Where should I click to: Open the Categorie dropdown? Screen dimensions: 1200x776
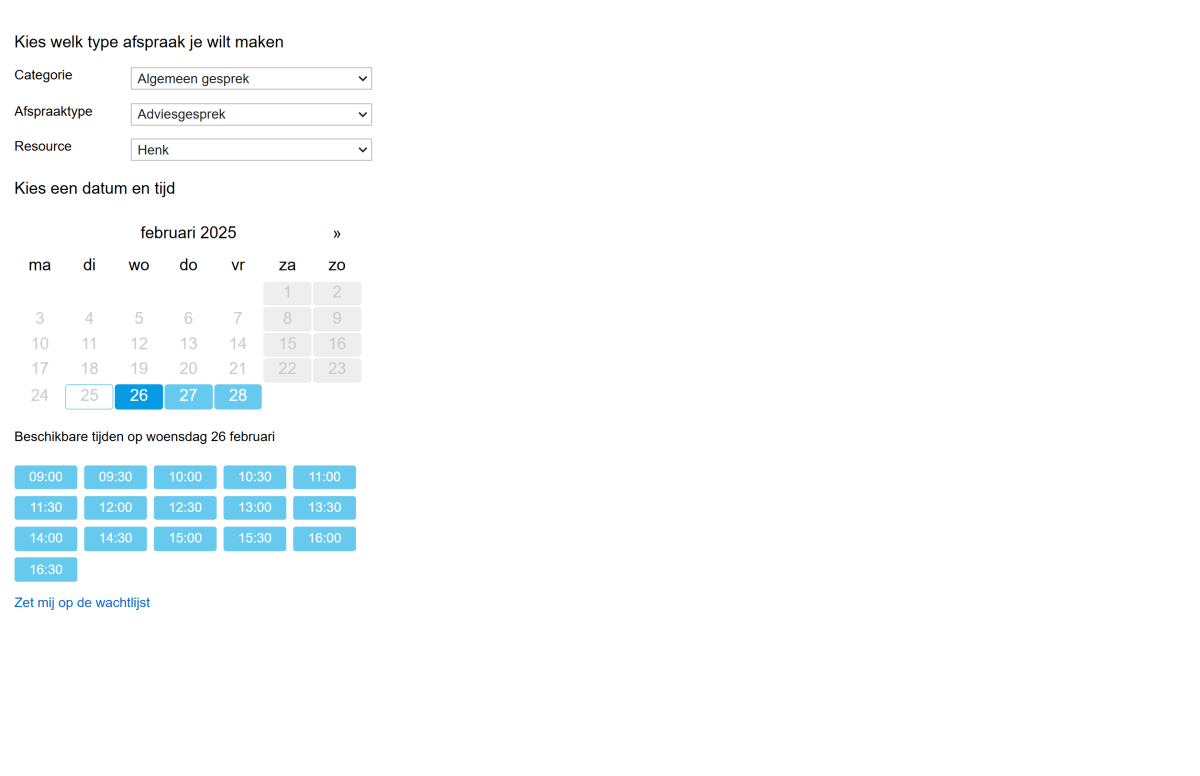(x=251, y=79)
